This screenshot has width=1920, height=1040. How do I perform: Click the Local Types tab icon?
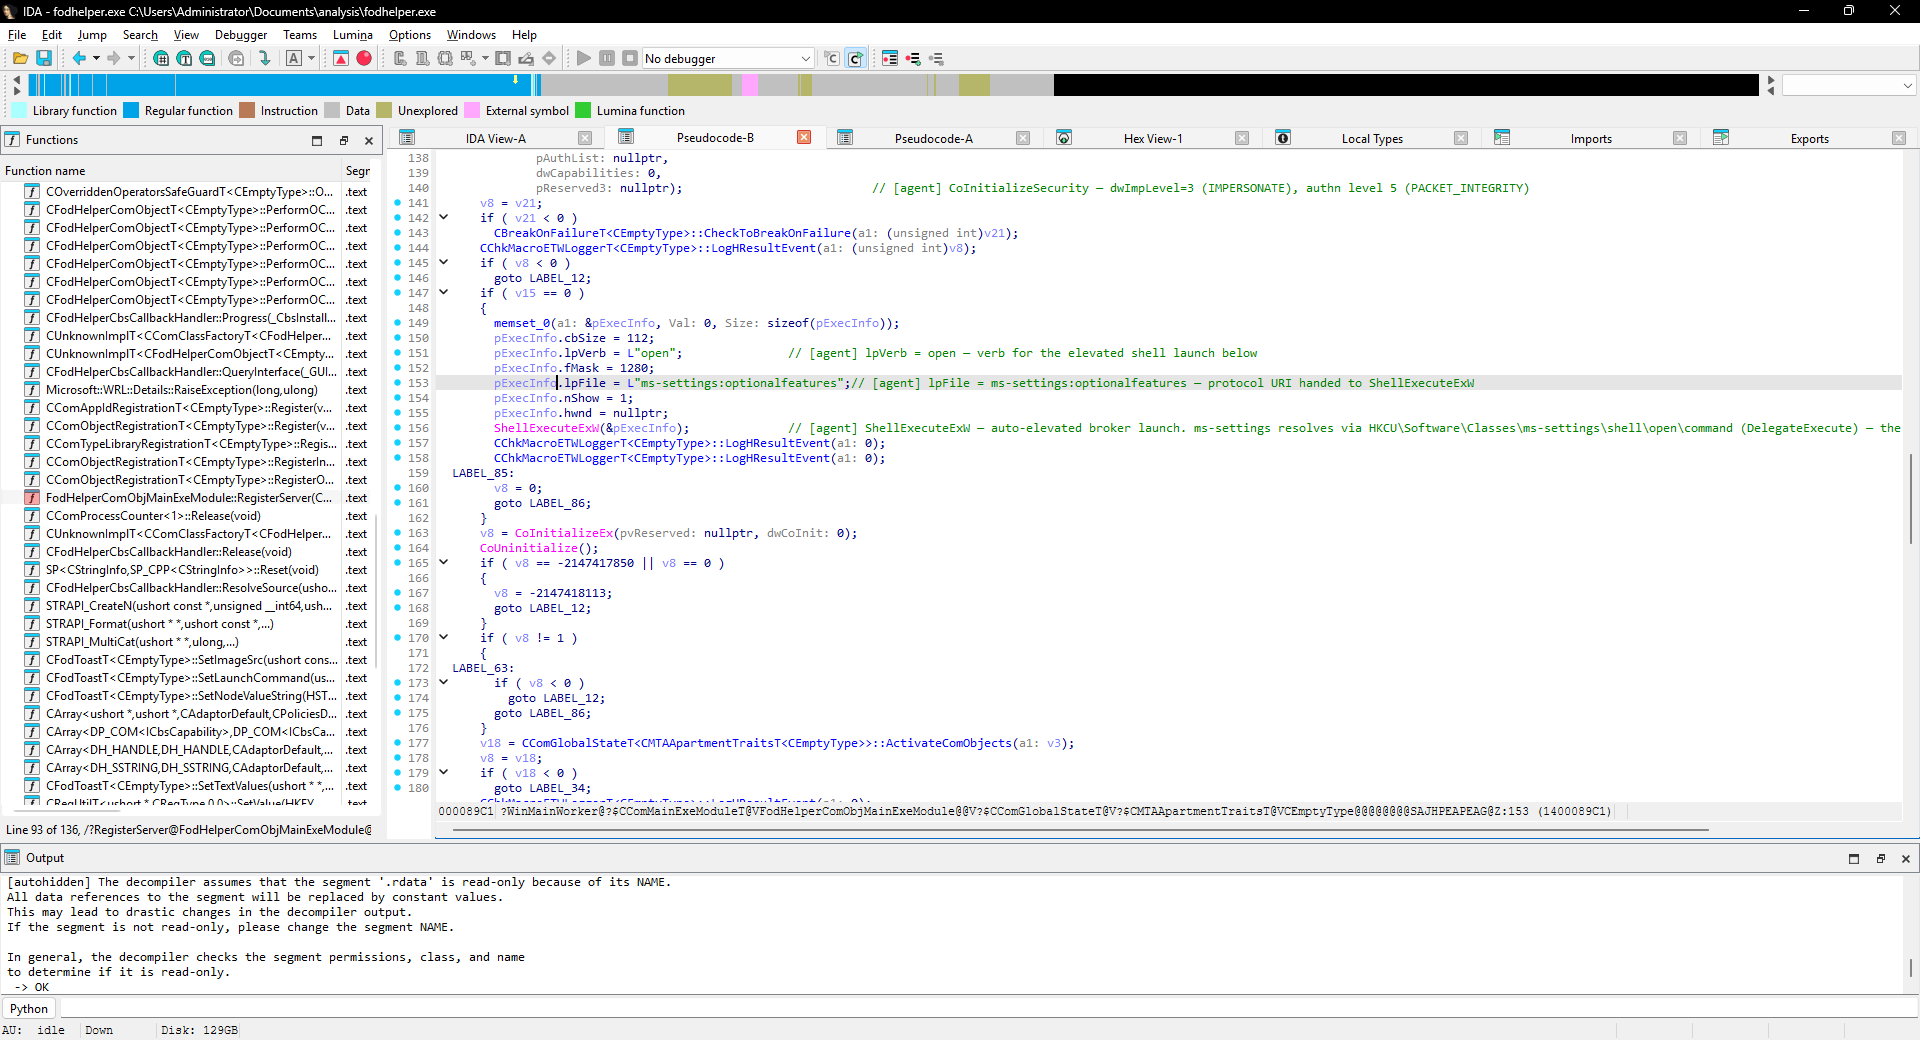tap(1283, 138)
